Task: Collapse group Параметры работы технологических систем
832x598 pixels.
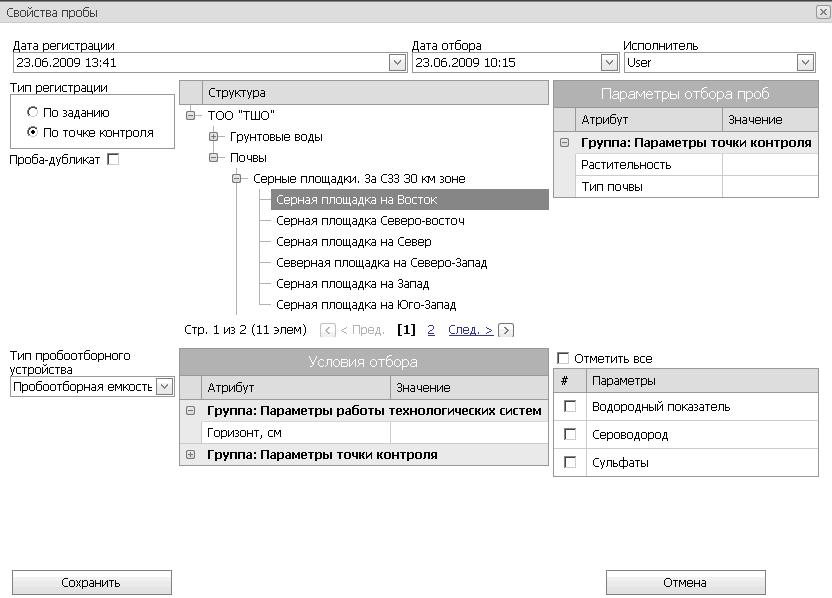Action: pos(190,411)
